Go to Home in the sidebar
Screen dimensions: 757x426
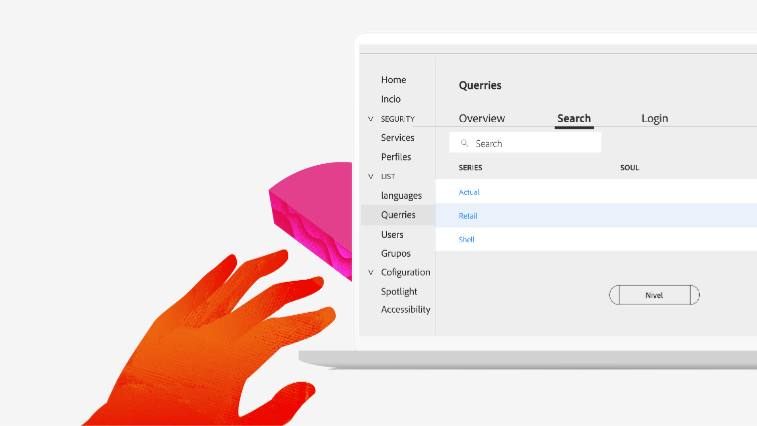[x=393, y=80]
